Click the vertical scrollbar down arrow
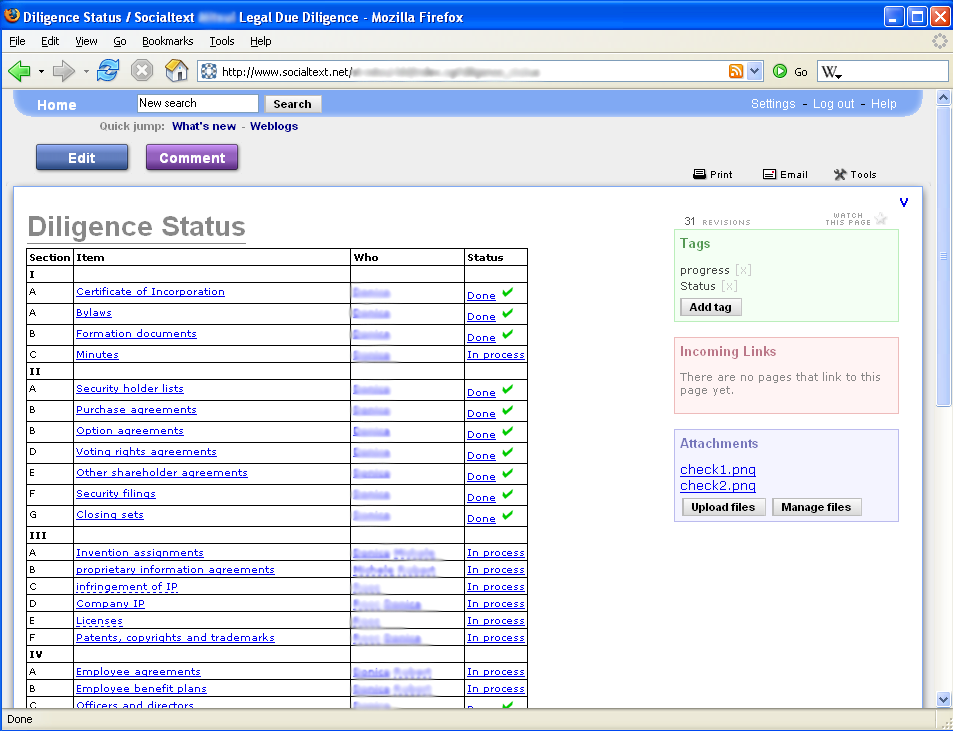 click(x=943, y=699)
